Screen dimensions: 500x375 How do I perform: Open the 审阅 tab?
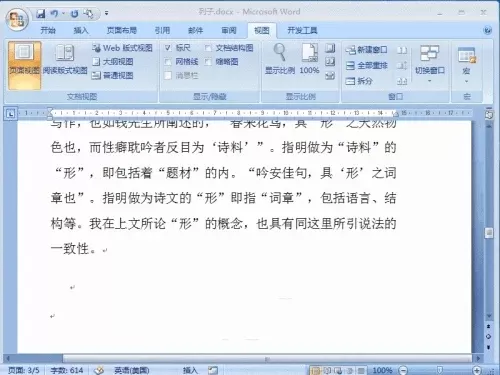(229, 31)
